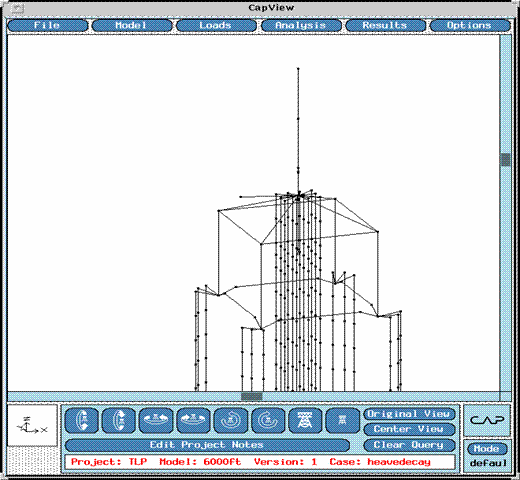Open the Analysis menu

[301, 26]
